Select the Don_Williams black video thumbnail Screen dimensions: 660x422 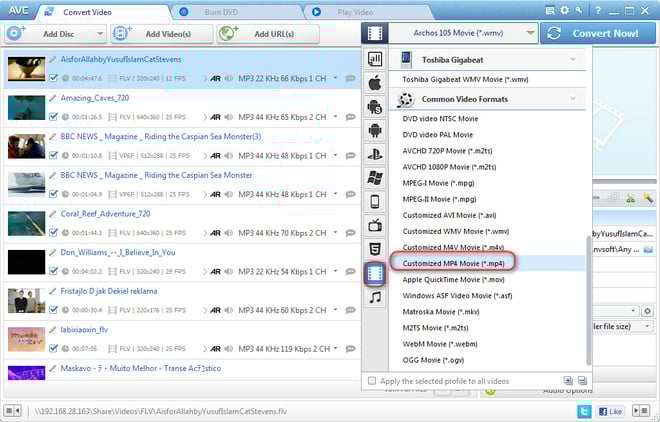point(27,262)
